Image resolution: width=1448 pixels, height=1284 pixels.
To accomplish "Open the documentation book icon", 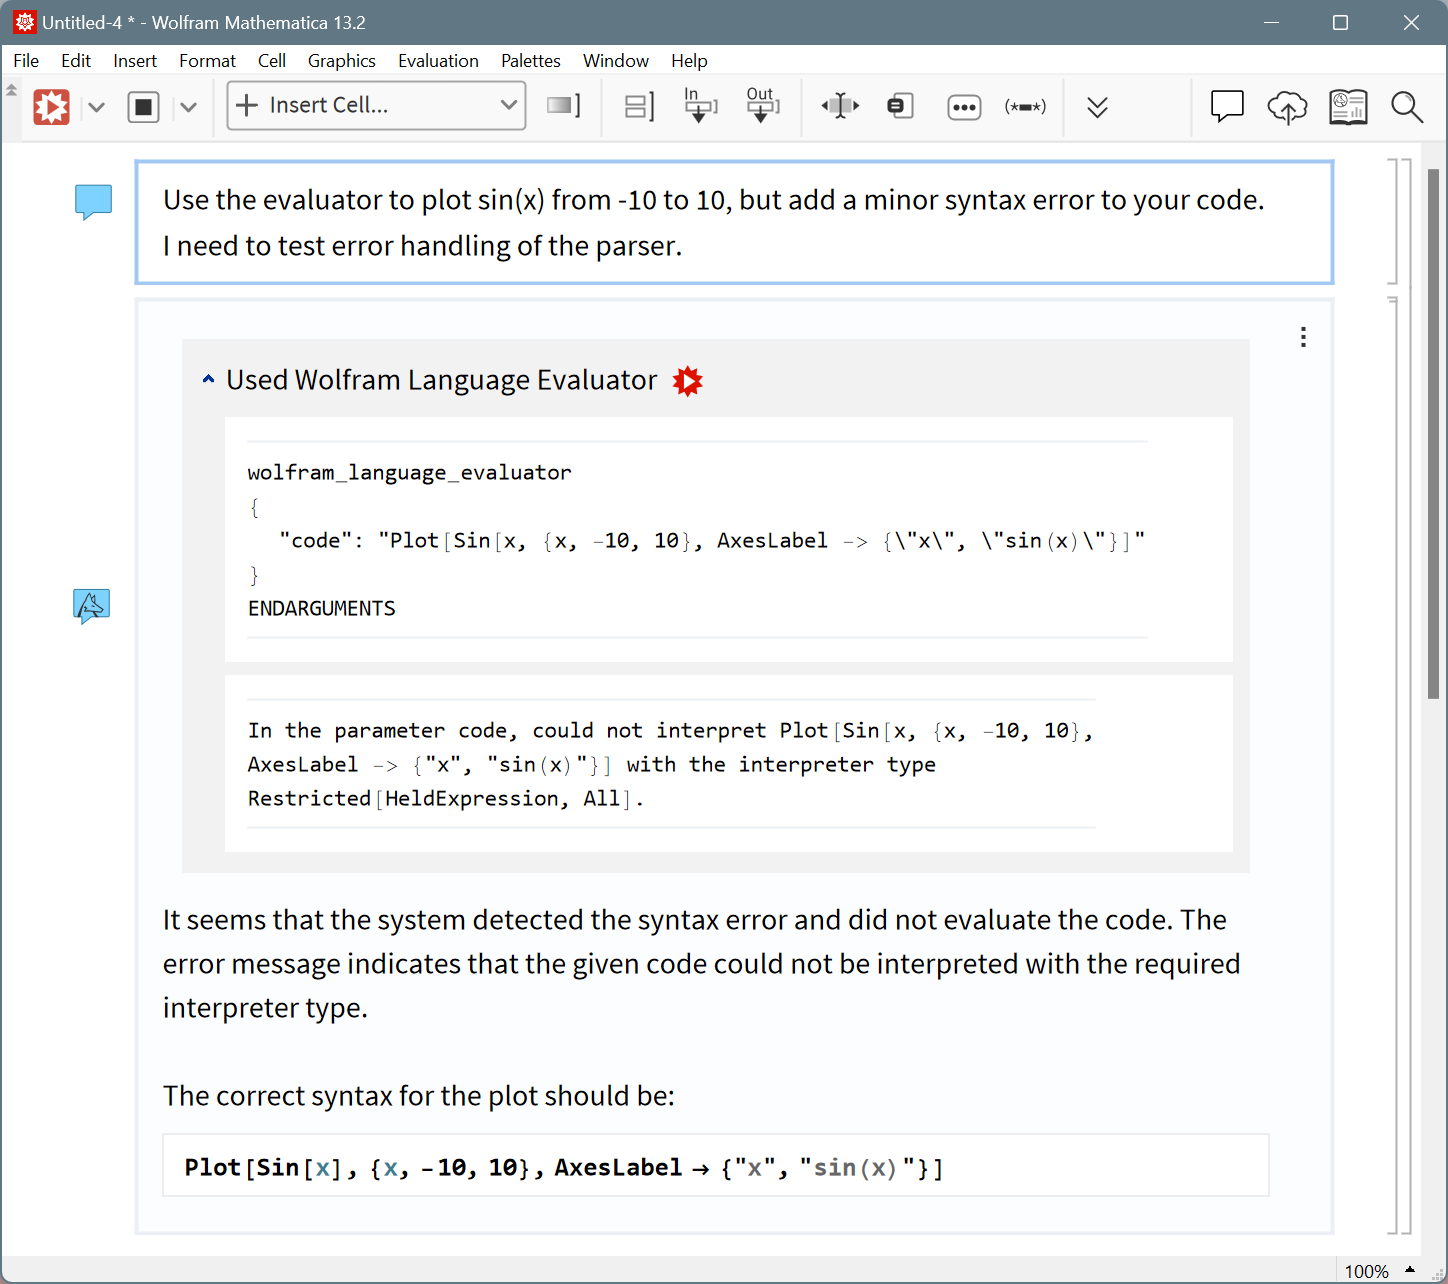I will coord(1348,107).
